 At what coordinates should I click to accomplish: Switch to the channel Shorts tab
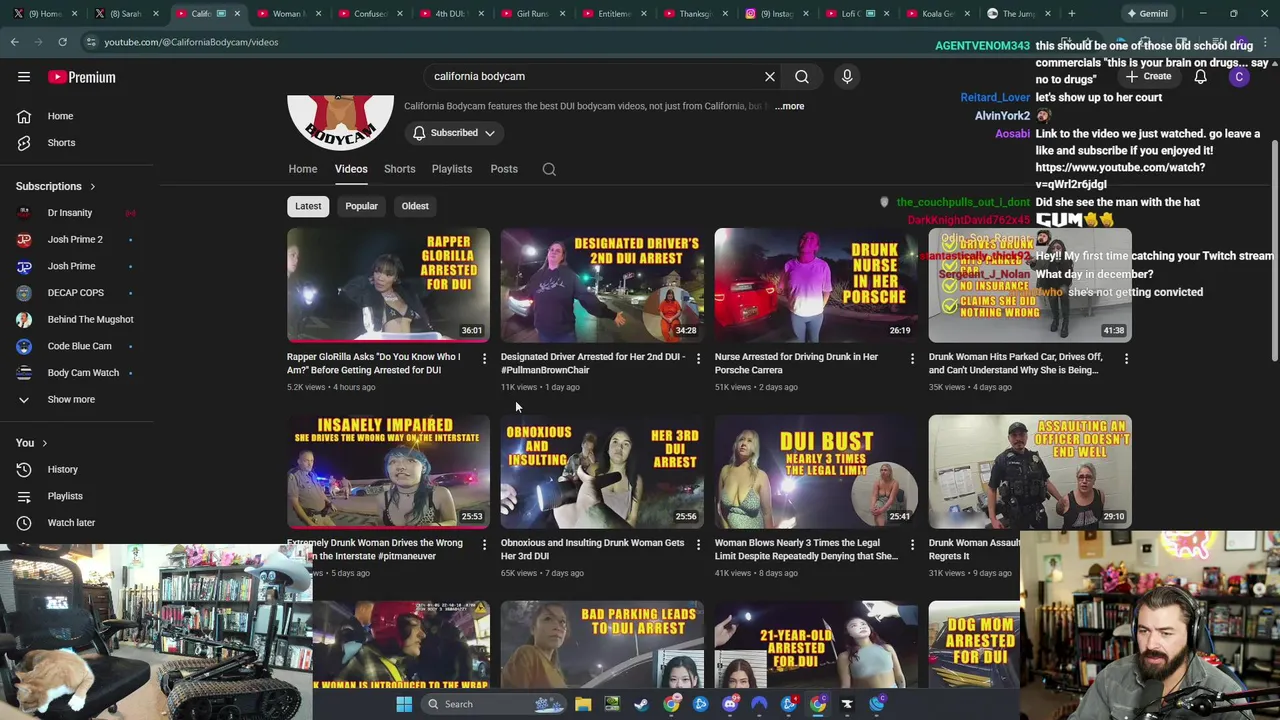pyautogui.click(x=400, y=169)
